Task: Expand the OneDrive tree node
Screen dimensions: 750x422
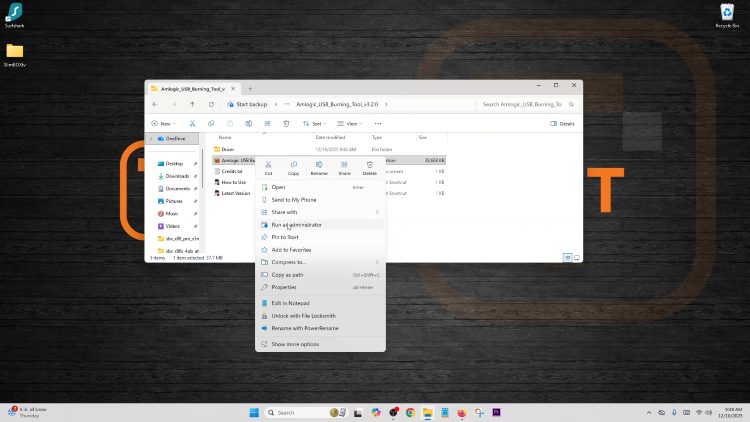Action: coord(151,138)
